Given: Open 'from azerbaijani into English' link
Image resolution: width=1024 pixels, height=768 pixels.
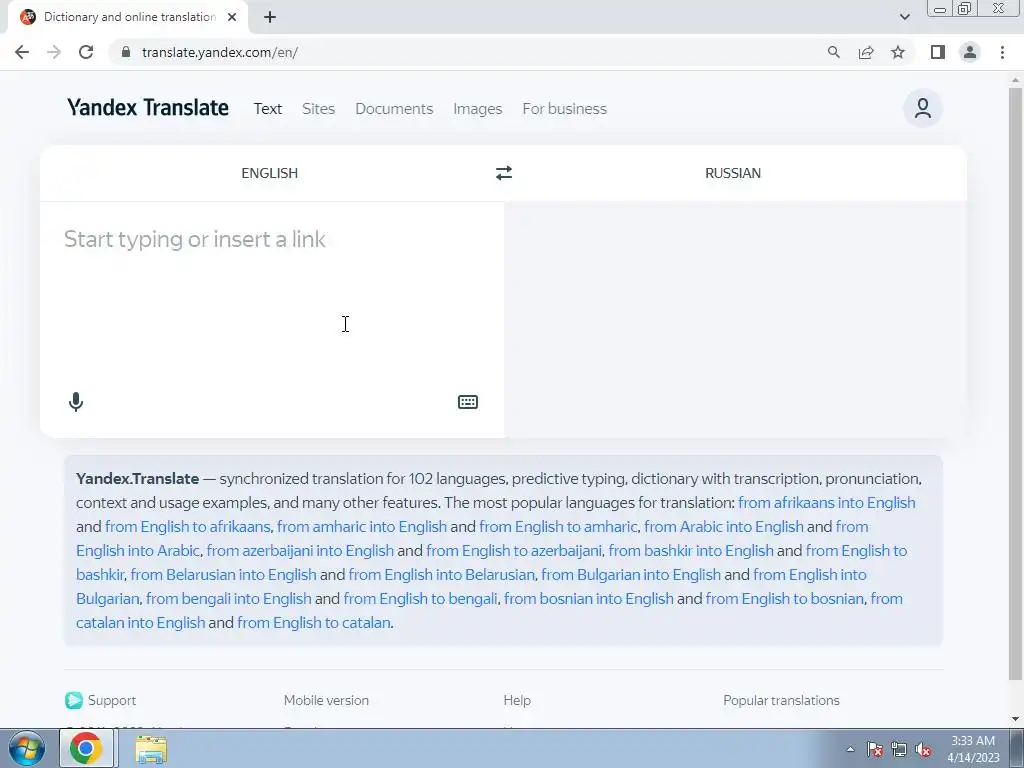Looking at the screenshot, I should click(x=300, y=551).
